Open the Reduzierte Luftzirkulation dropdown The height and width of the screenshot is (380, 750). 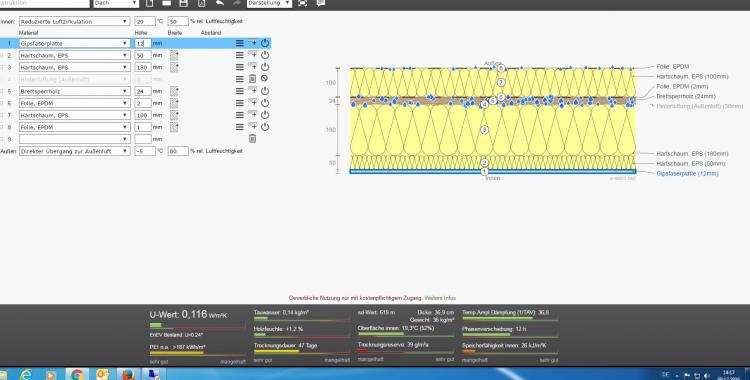tap(74, 22)
